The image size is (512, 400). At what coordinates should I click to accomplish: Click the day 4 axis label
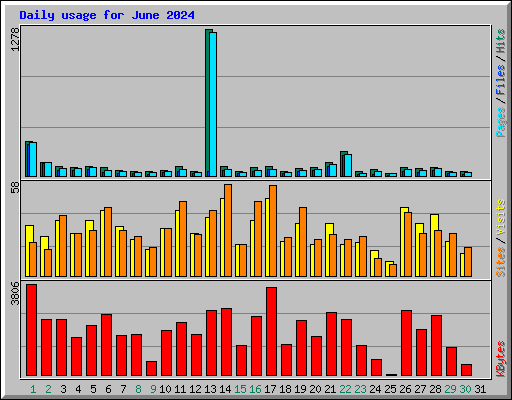pyautogui.click(x=78, y=389)
